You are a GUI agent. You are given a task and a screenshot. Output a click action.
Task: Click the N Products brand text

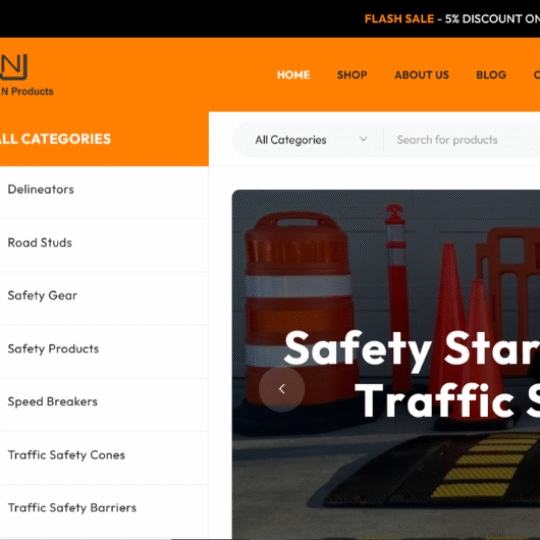[27, 91]
